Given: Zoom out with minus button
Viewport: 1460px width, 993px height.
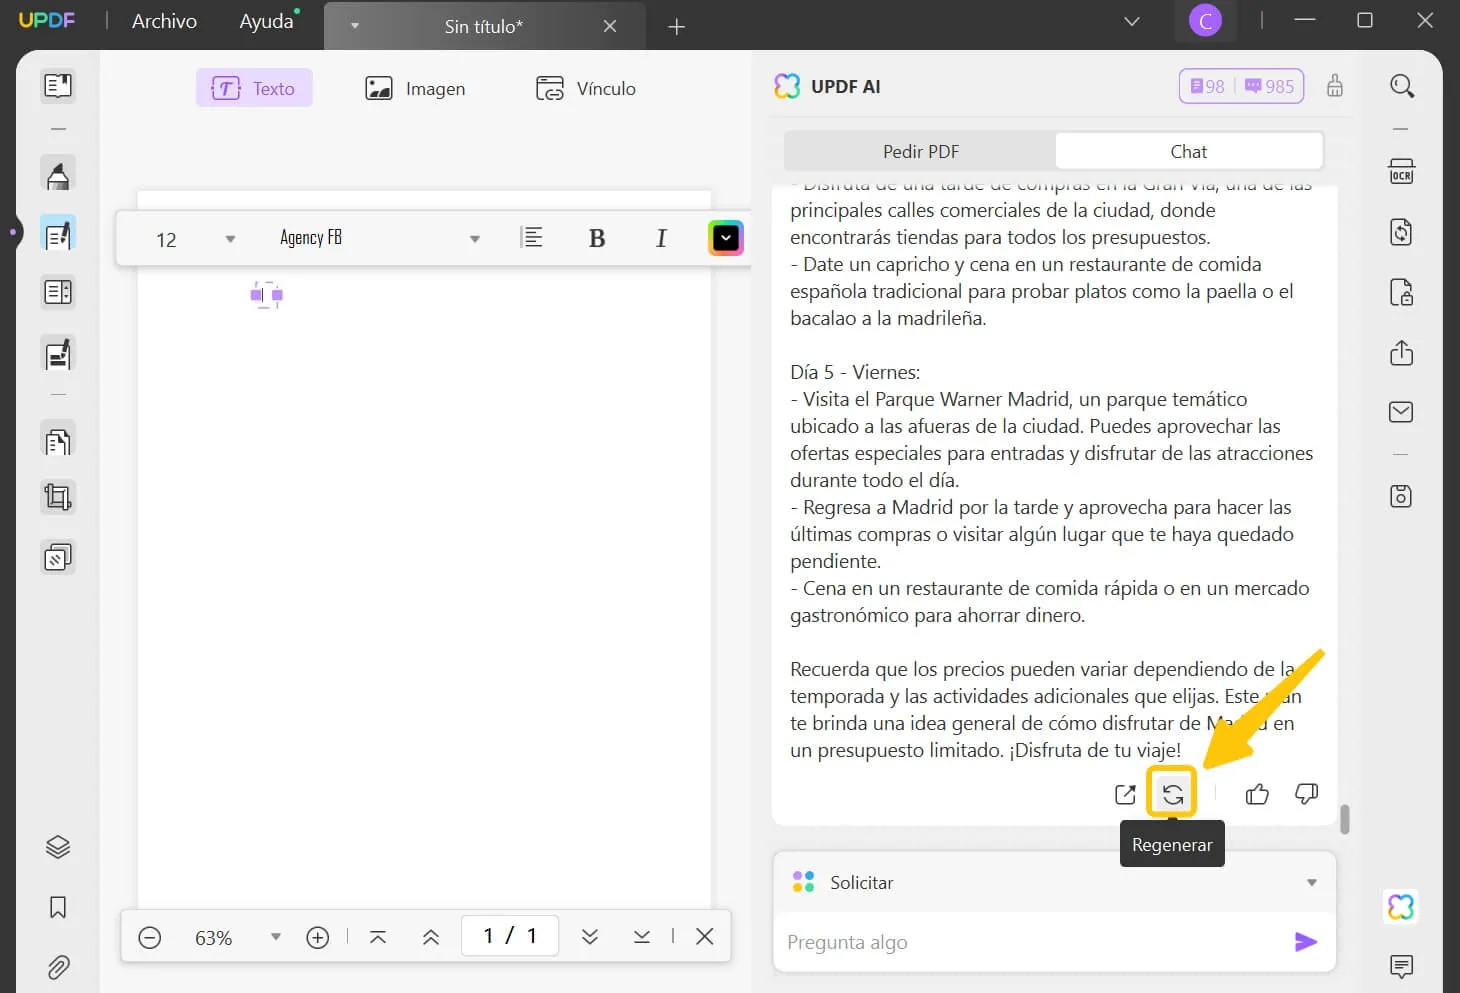Looking at the screenshot, I should [x=150, y=937].
